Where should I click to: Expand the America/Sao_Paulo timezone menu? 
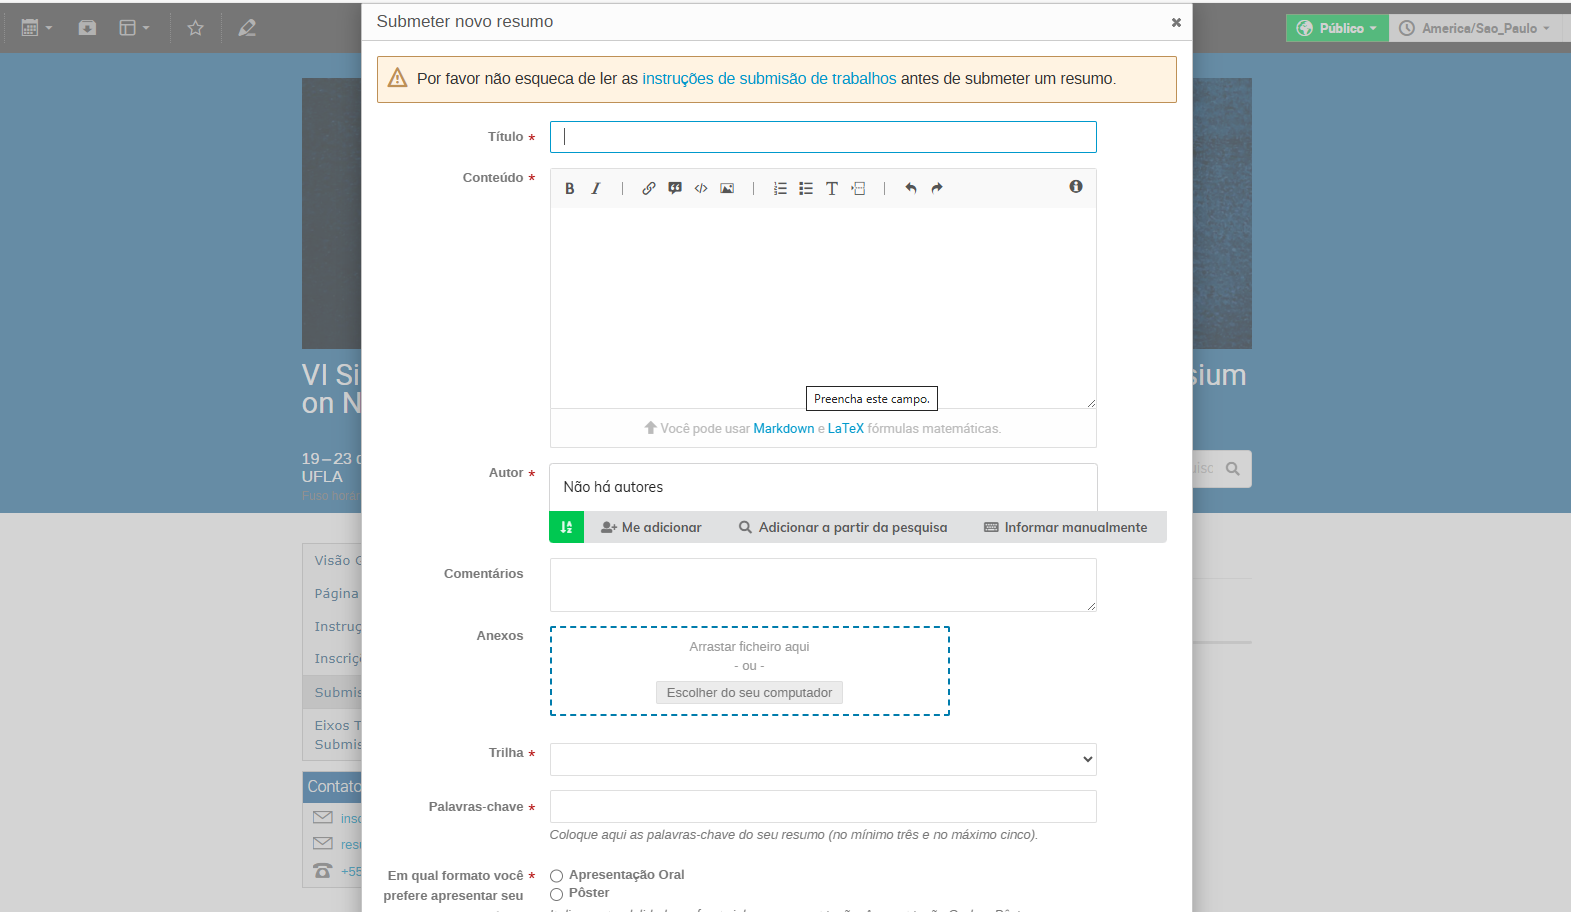[1475, 28]
